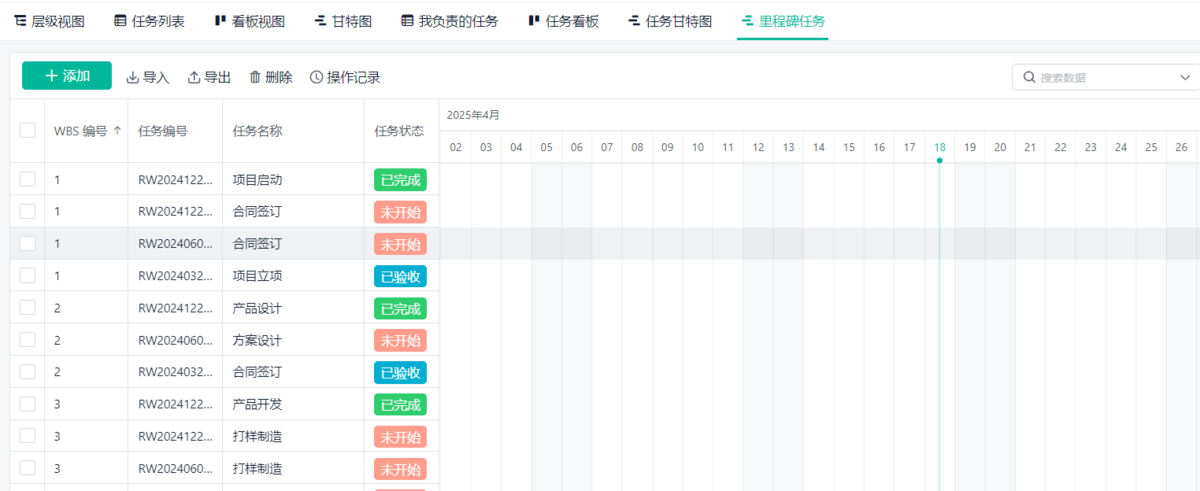
Task: Click the 项目立项 task name
Action: (257, 276)
